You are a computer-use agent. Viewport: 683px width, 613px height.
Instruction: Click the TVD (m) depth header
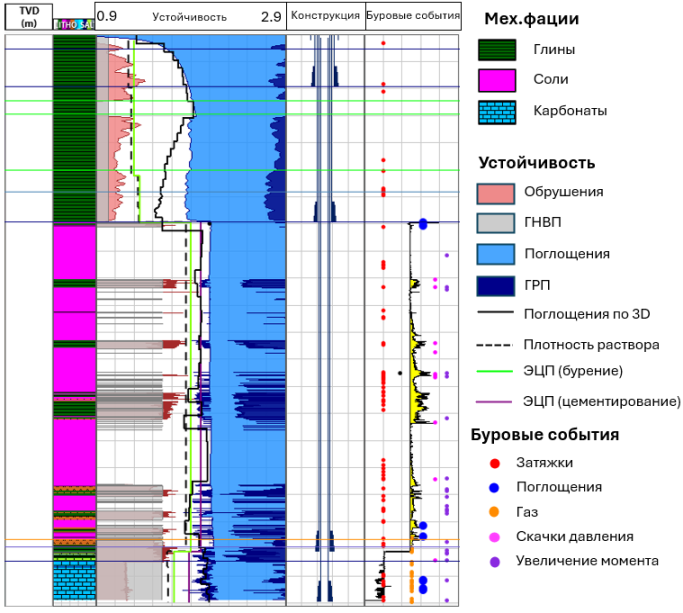(29, 17)
